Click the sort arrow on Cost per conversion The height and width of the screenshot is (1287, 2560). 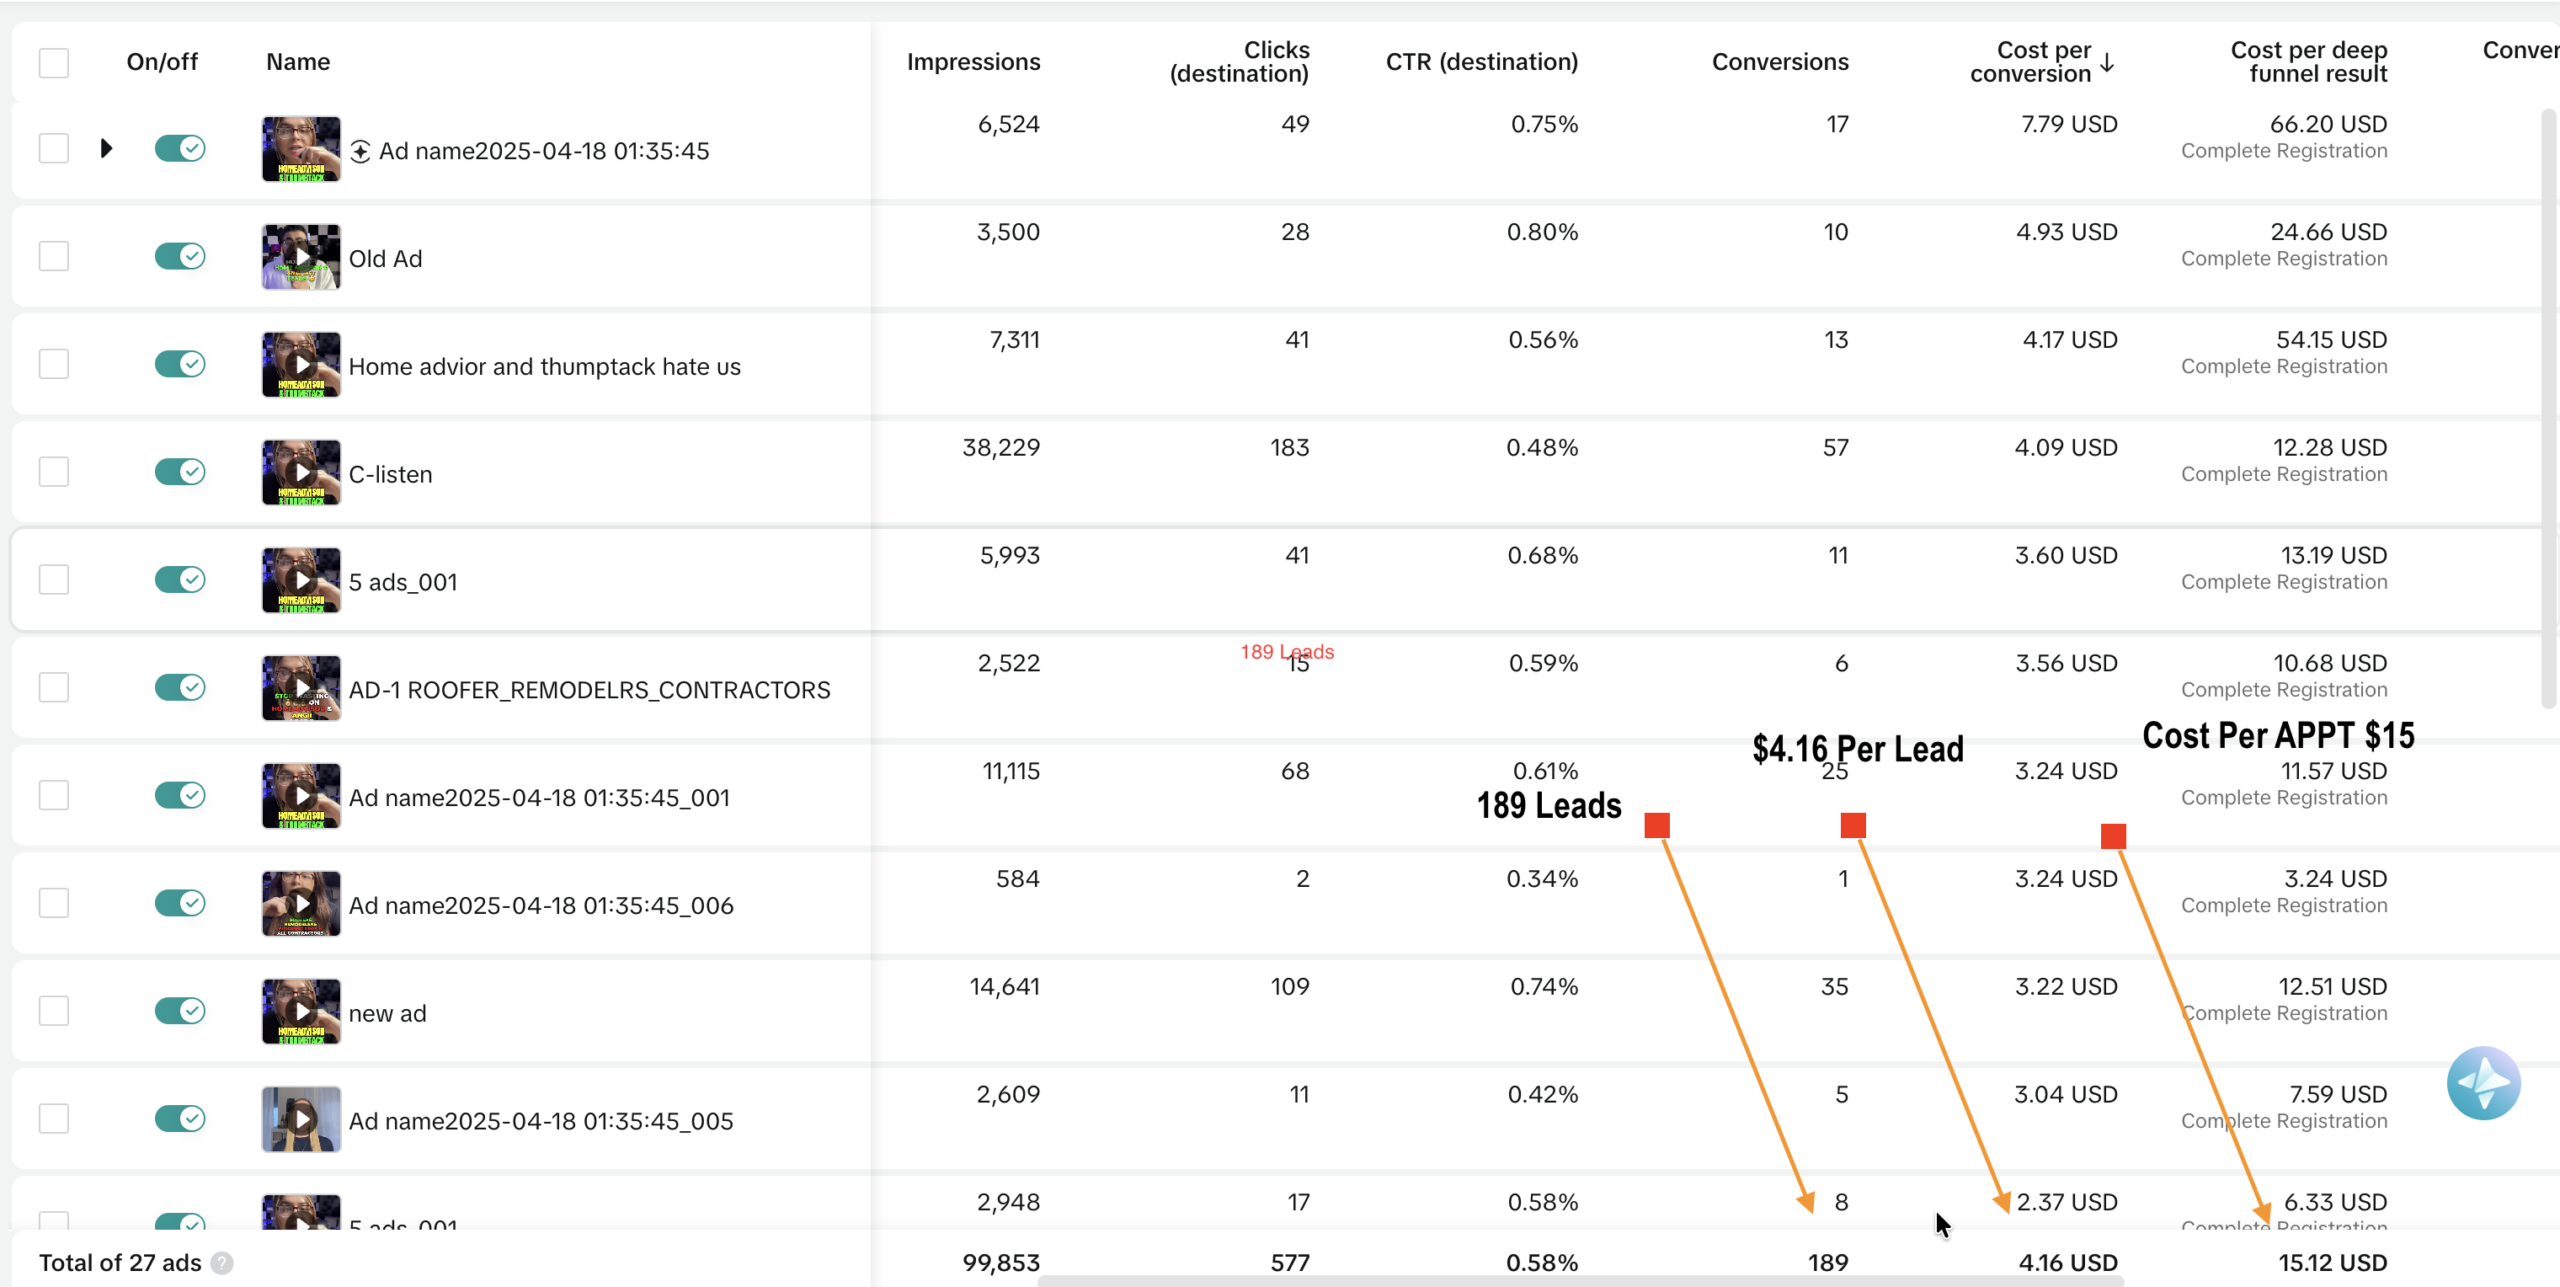(x=2109, y=62)
